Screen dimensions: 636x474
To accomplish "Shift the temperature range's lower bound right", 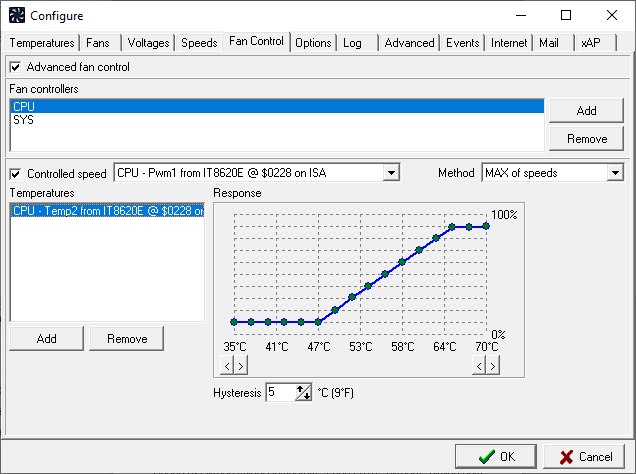I will click(241, 366).
